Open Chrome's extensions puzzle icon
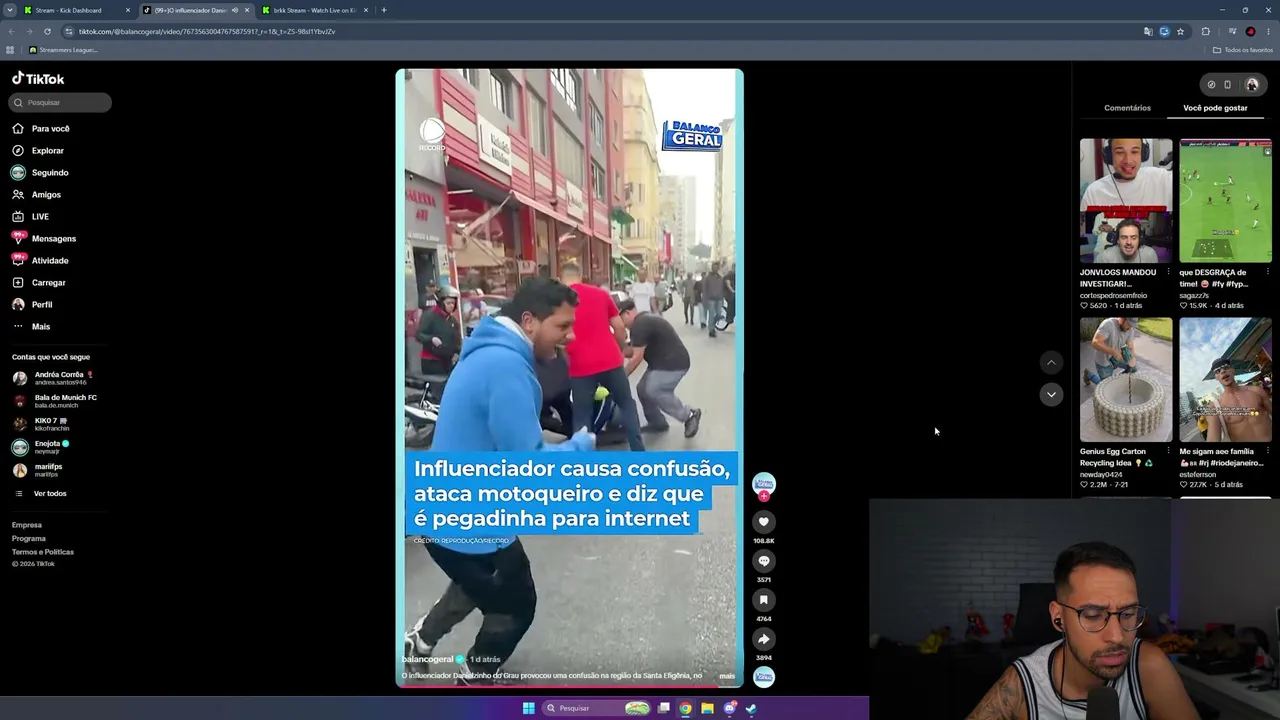1280x720 pixels. click(1205, 31)
